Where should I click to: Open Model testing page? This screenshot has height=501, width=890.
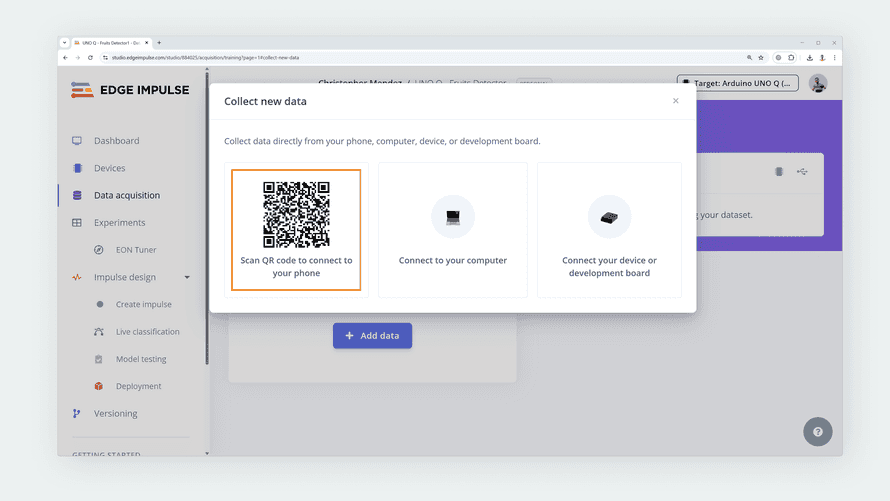coord(141,359)
